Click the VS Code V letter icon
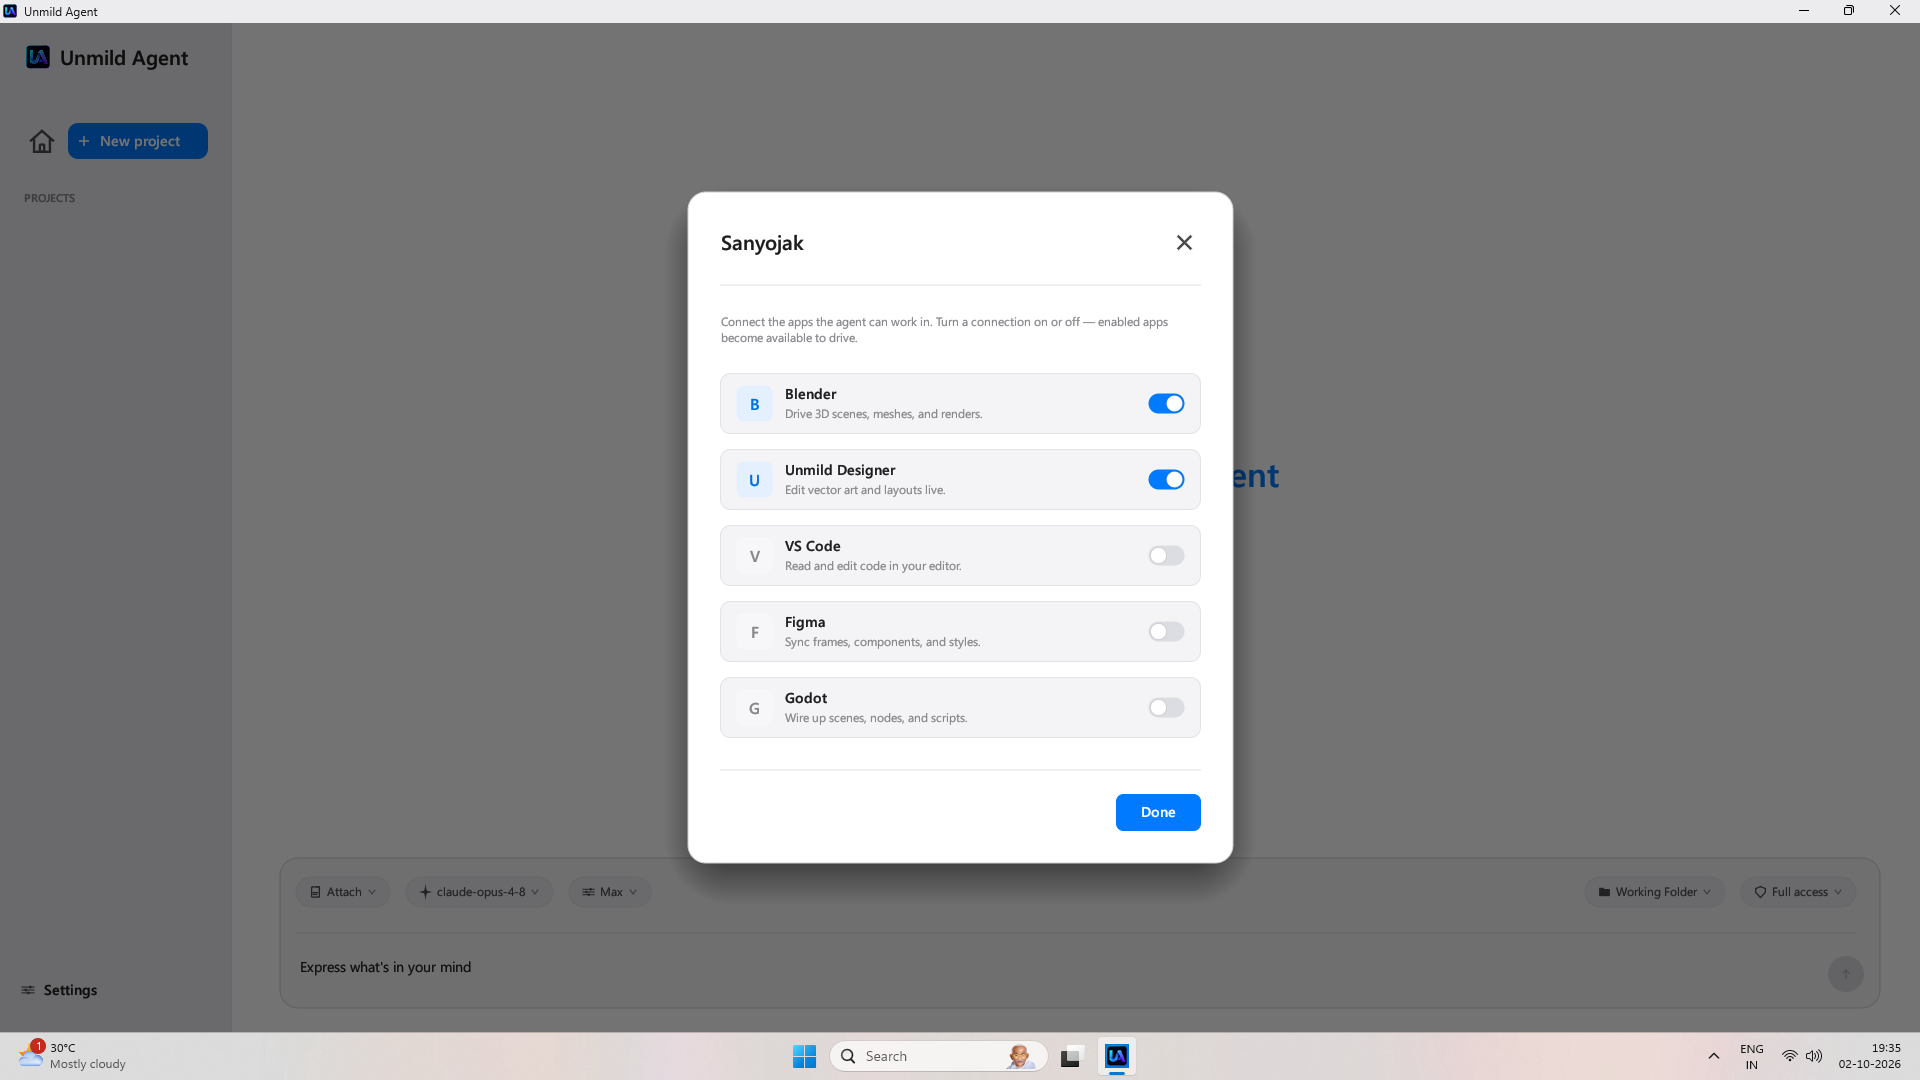 [x=754, y=556]
